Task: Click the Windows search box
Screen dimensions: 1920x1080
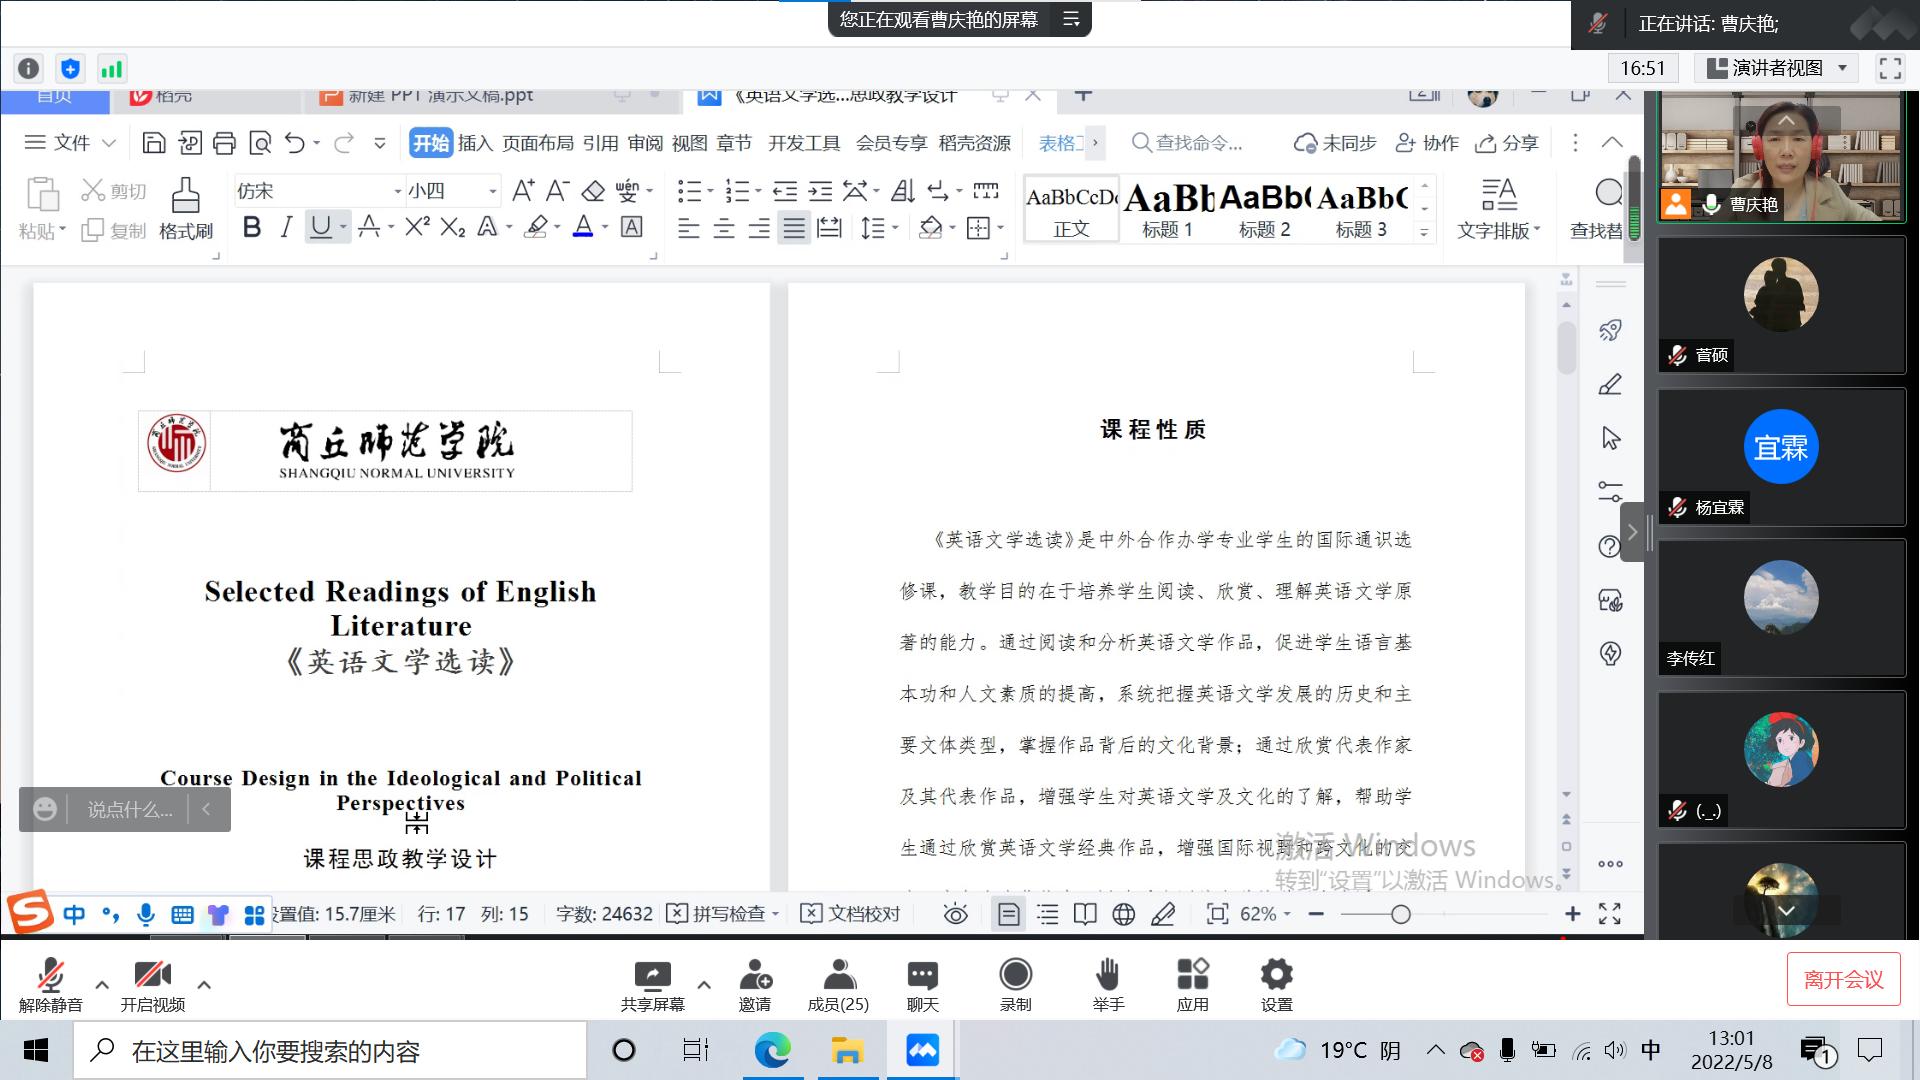Action: click(x=330, y=1051)
